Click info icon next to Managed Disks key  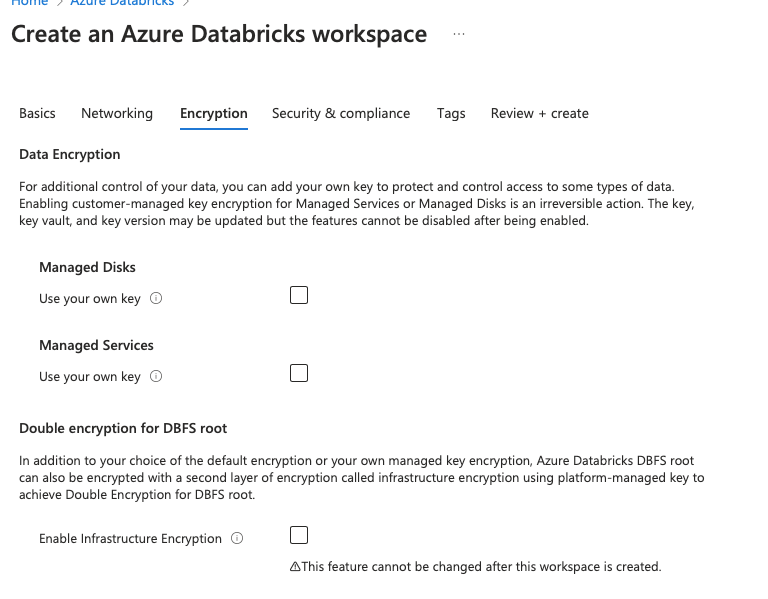click(156, 298)
